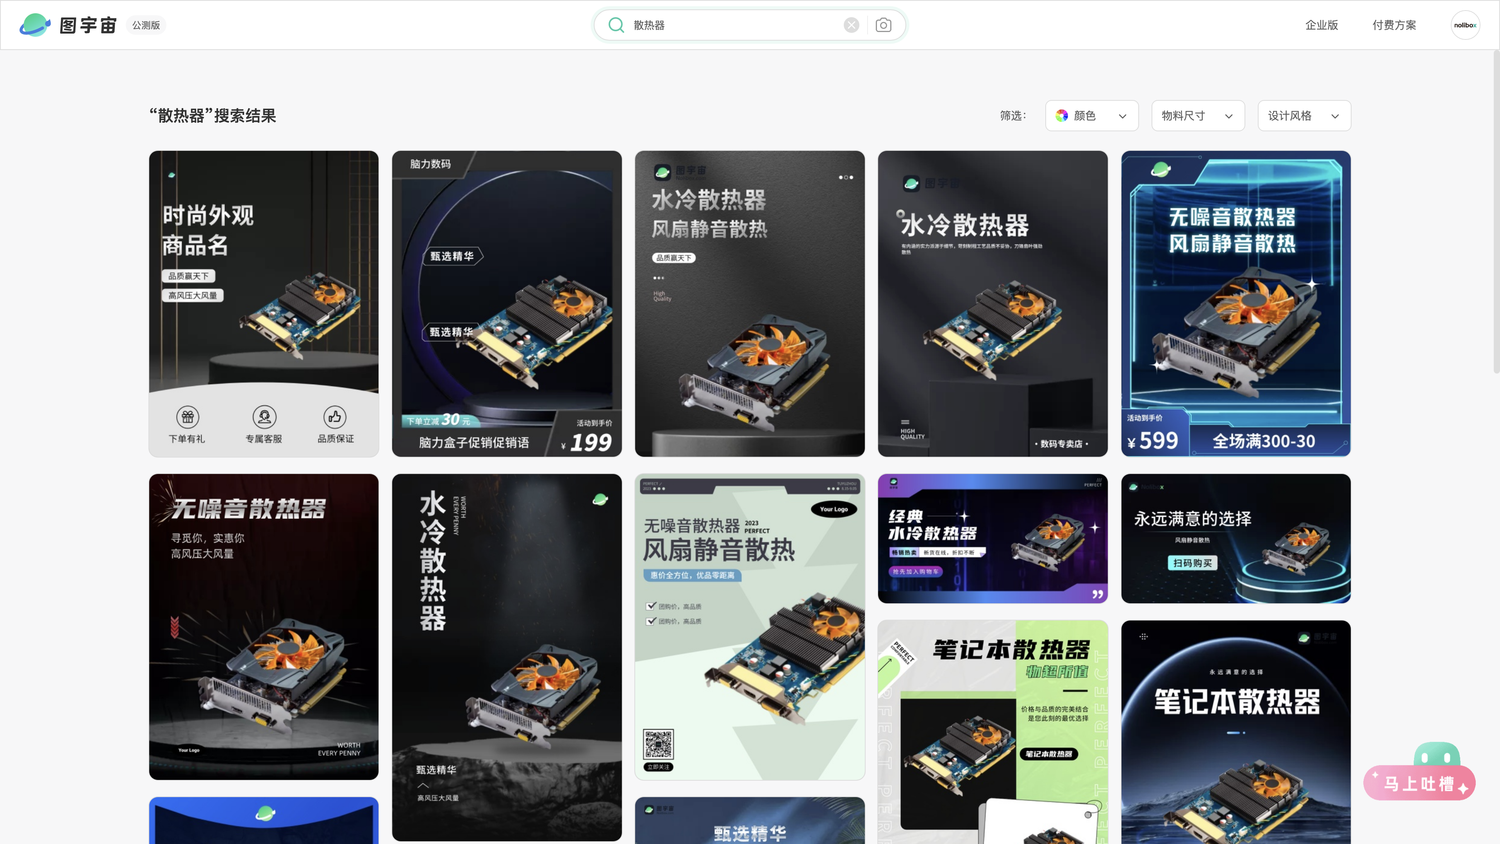Open the nolibox user avatar
The height and width of the screenshot is (844, 1500).
coord(1465,25)
